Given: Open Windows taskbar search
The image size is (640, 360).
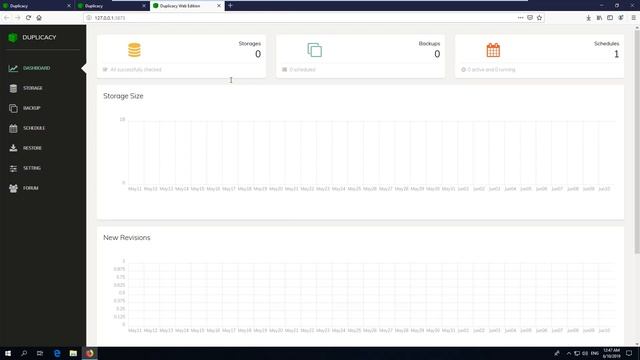Looking at the screenshot, I should coord(24,353).
